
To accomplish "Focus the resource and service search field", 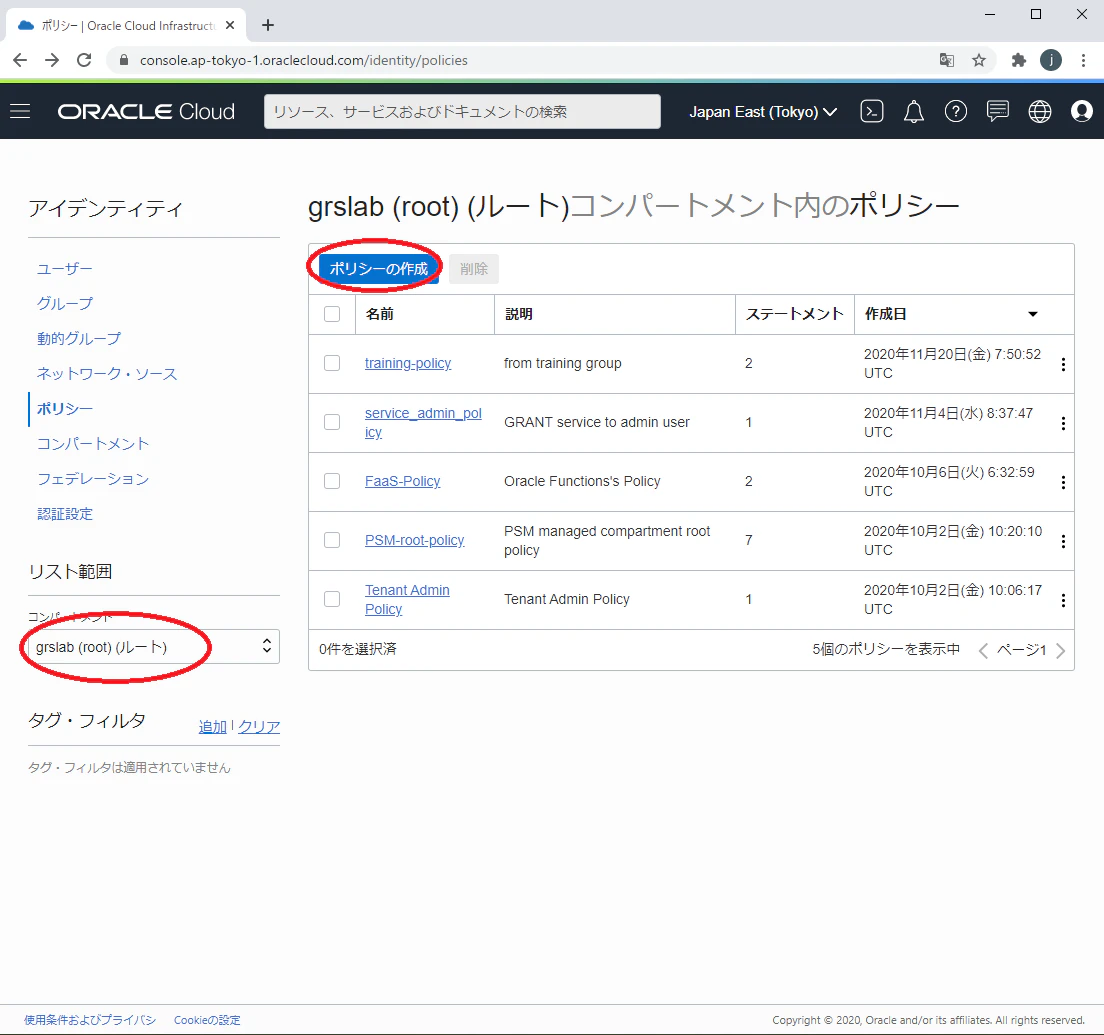I will tap(462, 112).
